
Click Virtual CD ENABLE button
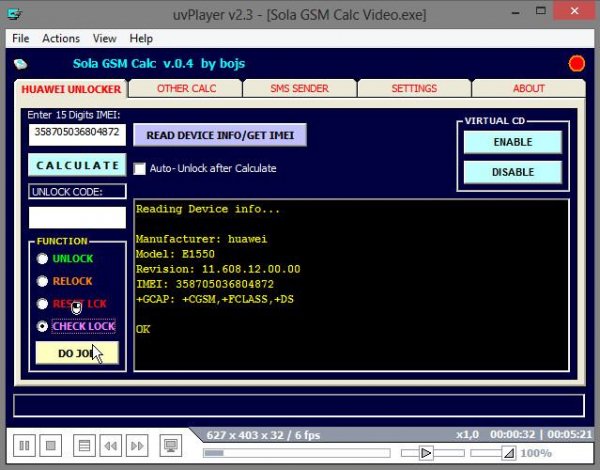pyautogui.click(x=513, y=142)
